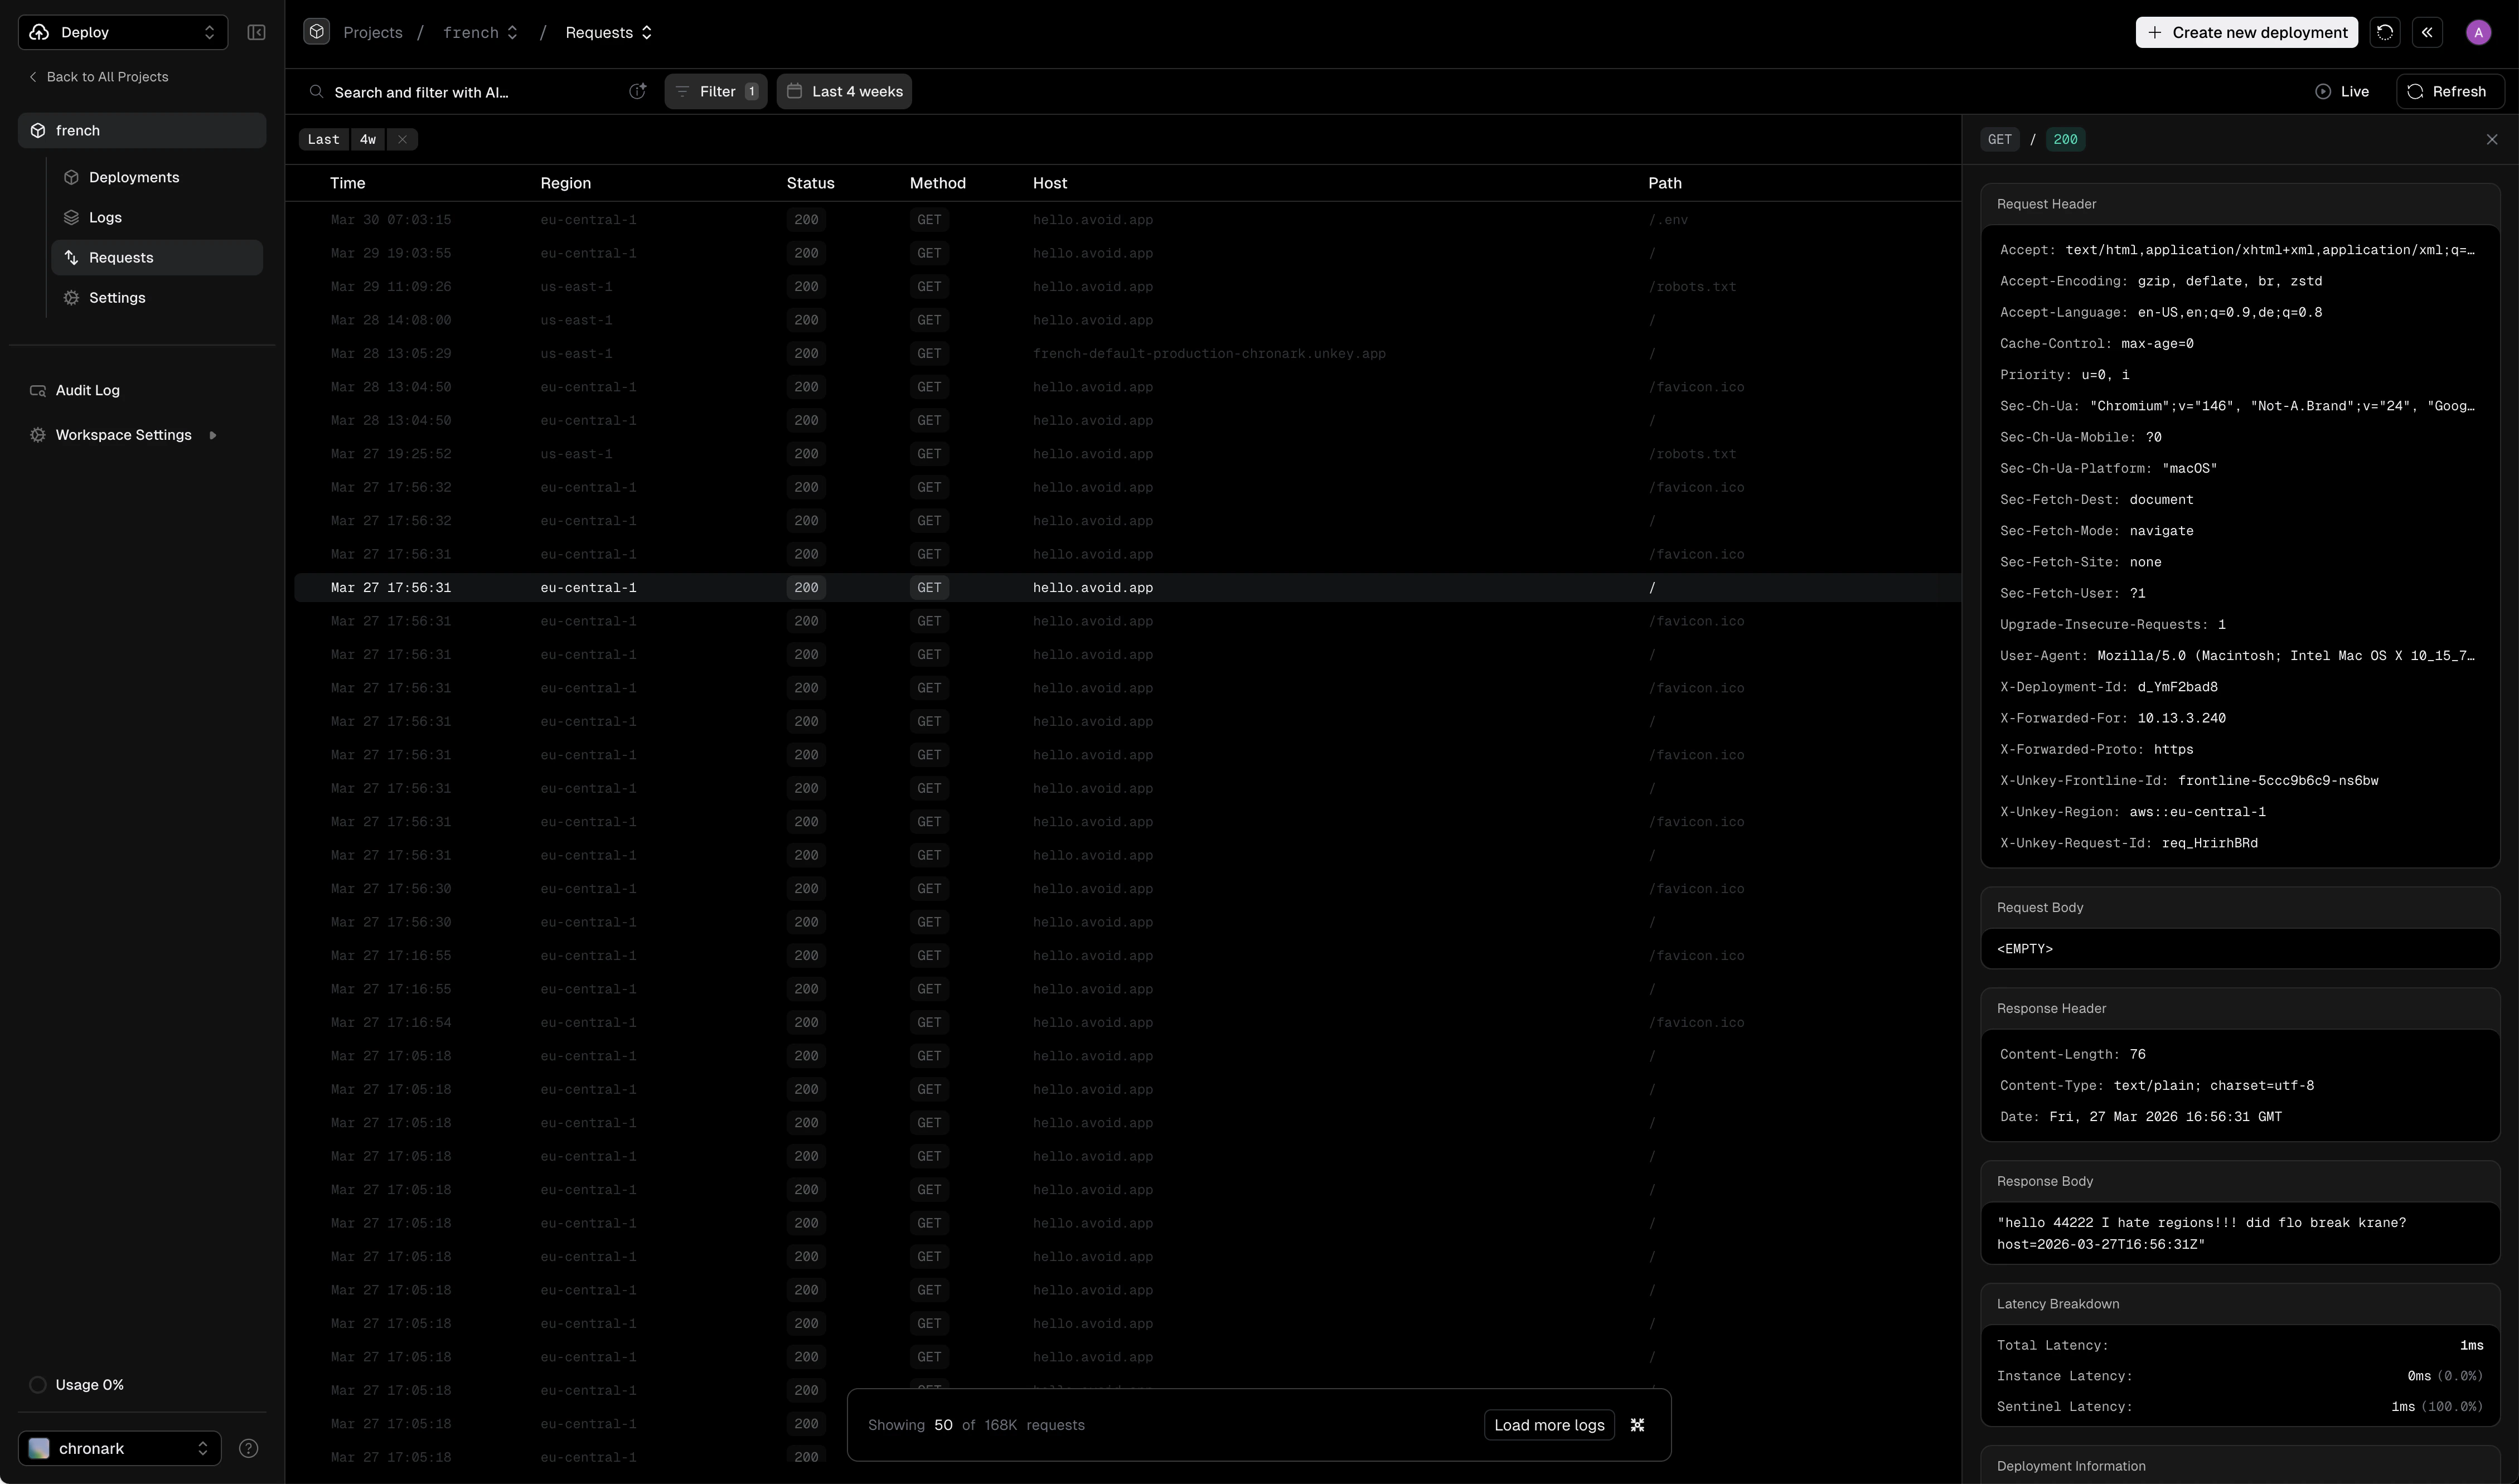Open the Last 4 weeks time range picker

(843, 91)
